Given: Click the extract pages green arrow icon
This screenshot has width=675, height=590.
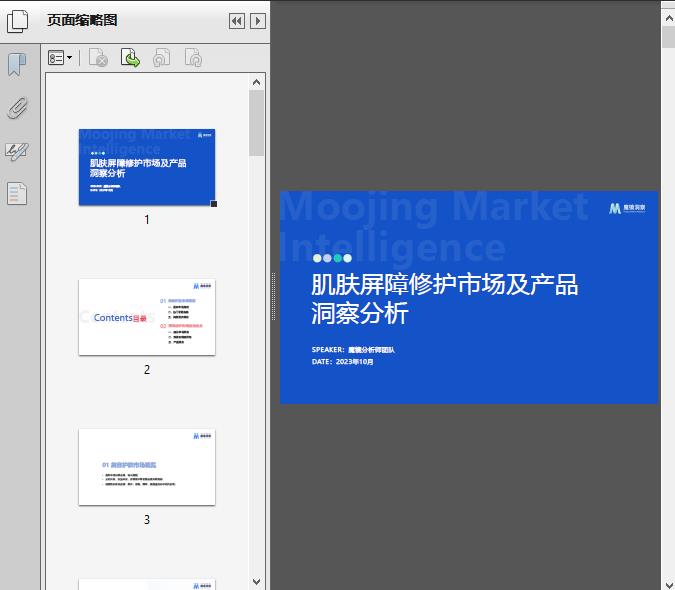Looking at the screenshot, I should tap(130, 58).
